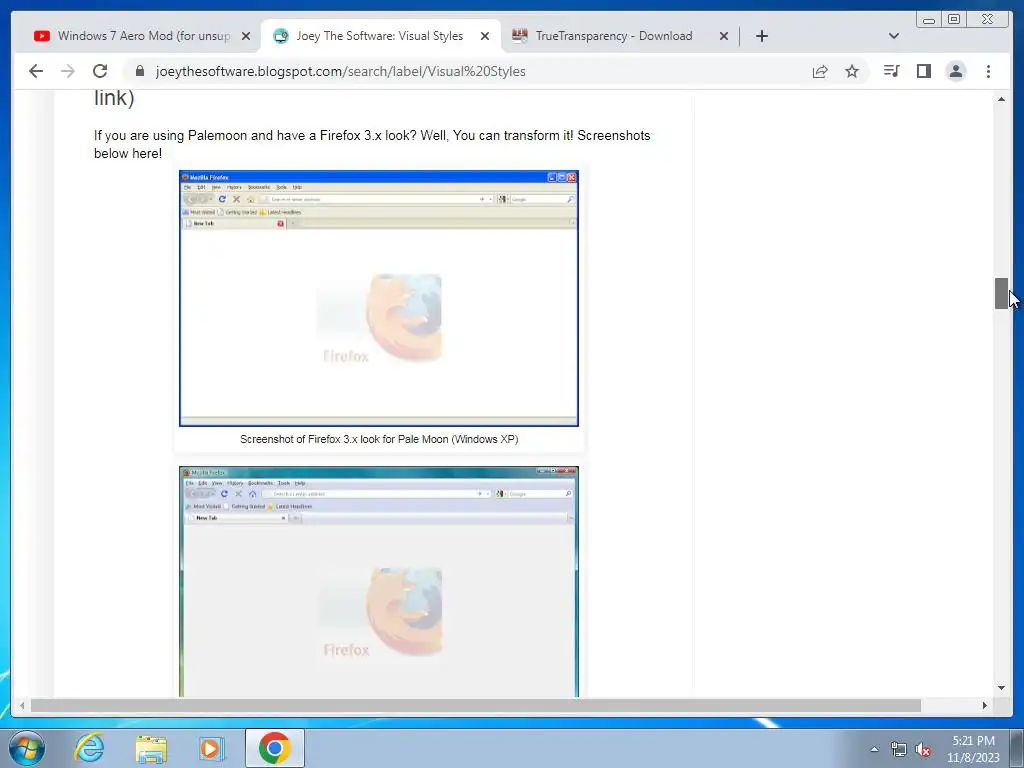Launch Internet Explorer from the taskbar
Image resolution: width=1024 pixels, height=768 pixels.
tap(89, 748)
